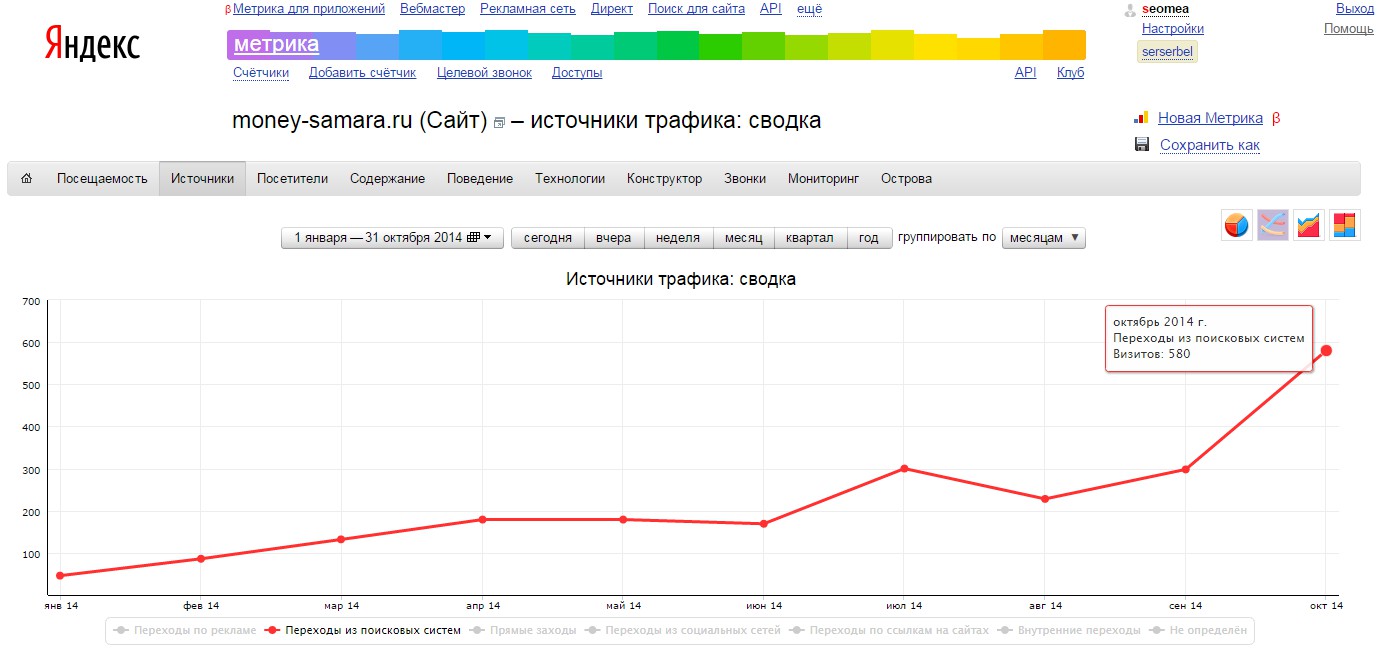Select the stacked area chart icon

tap(1308, 225)
